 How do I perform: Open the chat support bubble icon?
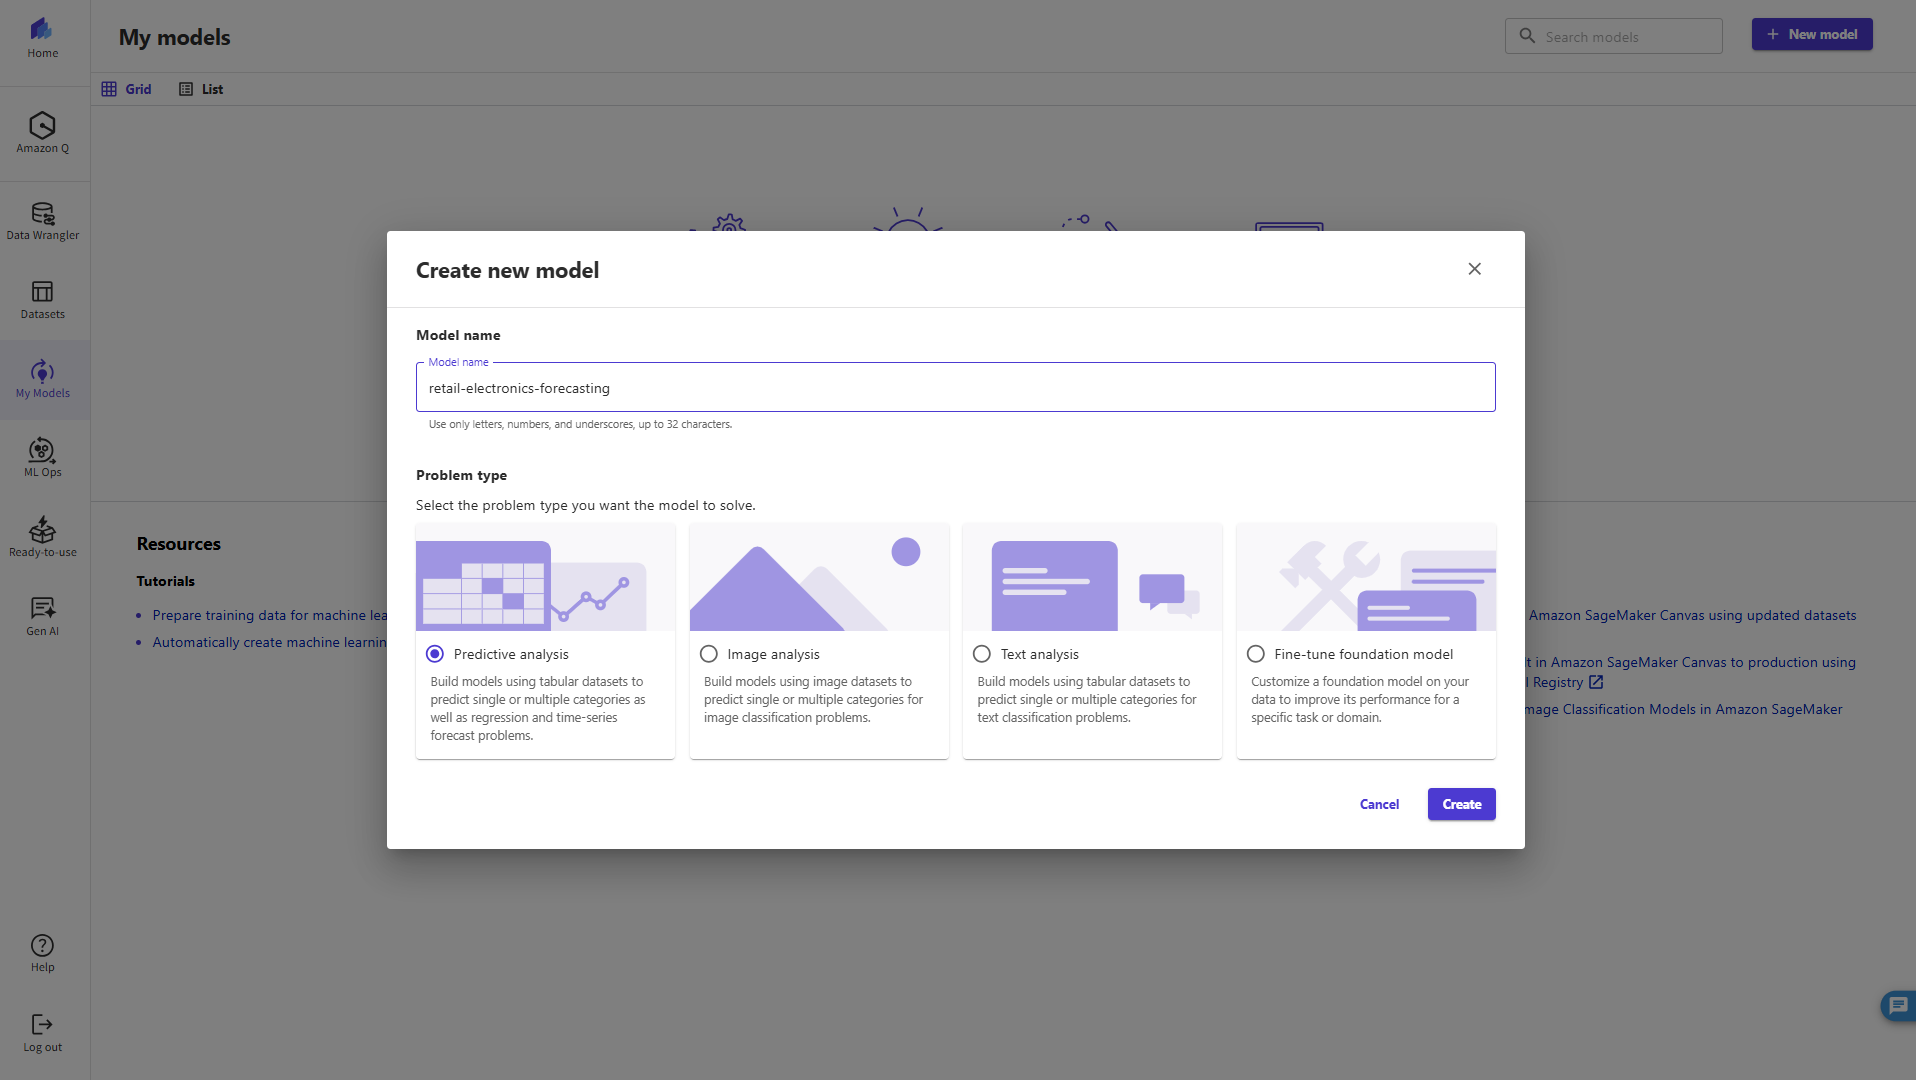[x=1897, y=1005]
